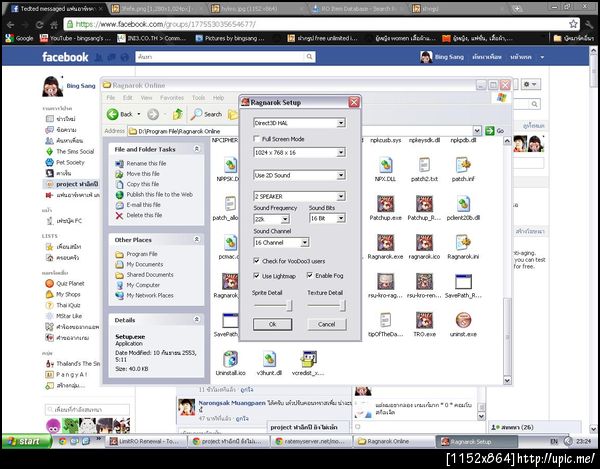Toggle Use Lightmap checkbox
The width and height of the screenshot is (600, 469).
point(257,275)
